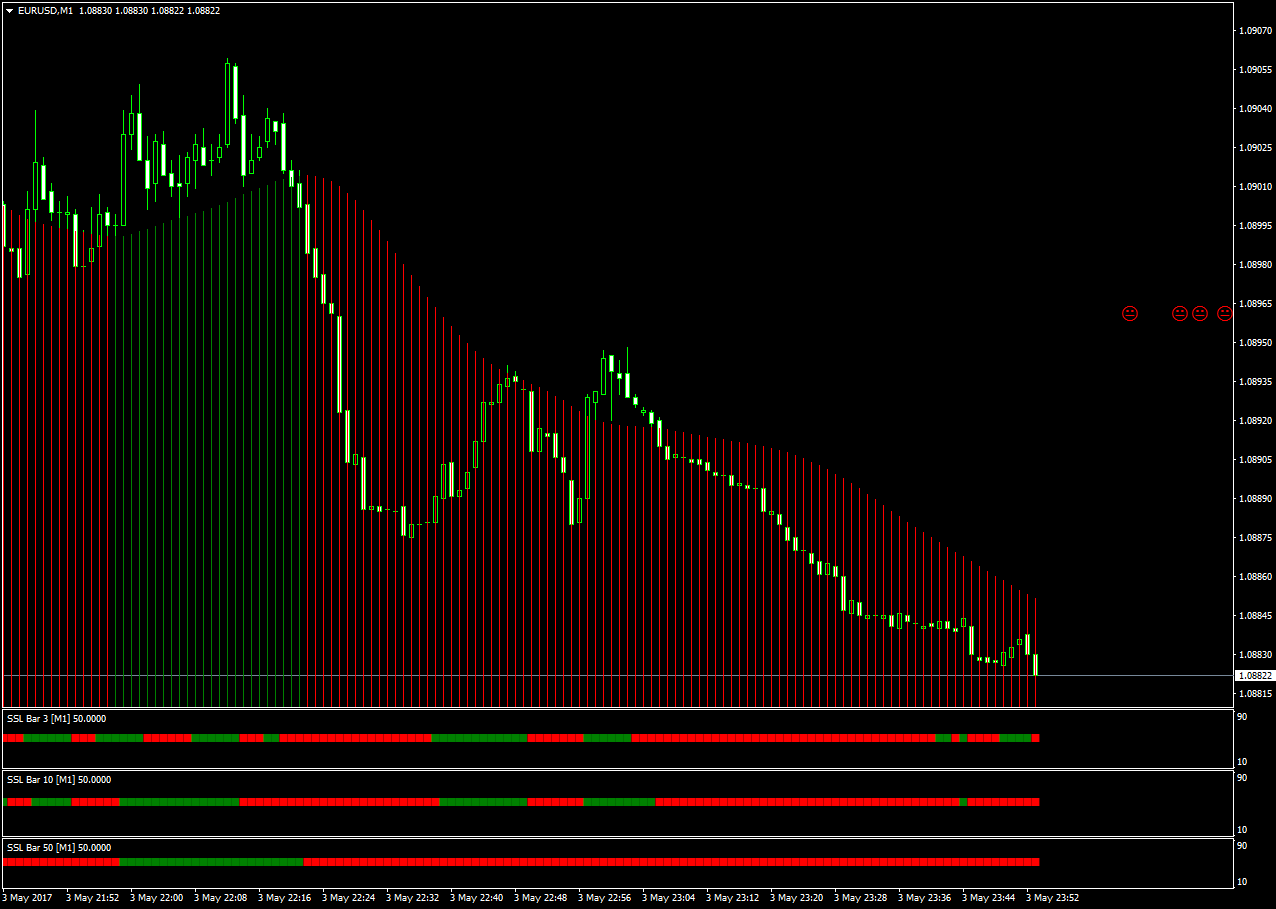Click the 10 scale value in SSL Bar 10 panel
Viewport: 1276px width, 909px height.
click(1242, 830)
